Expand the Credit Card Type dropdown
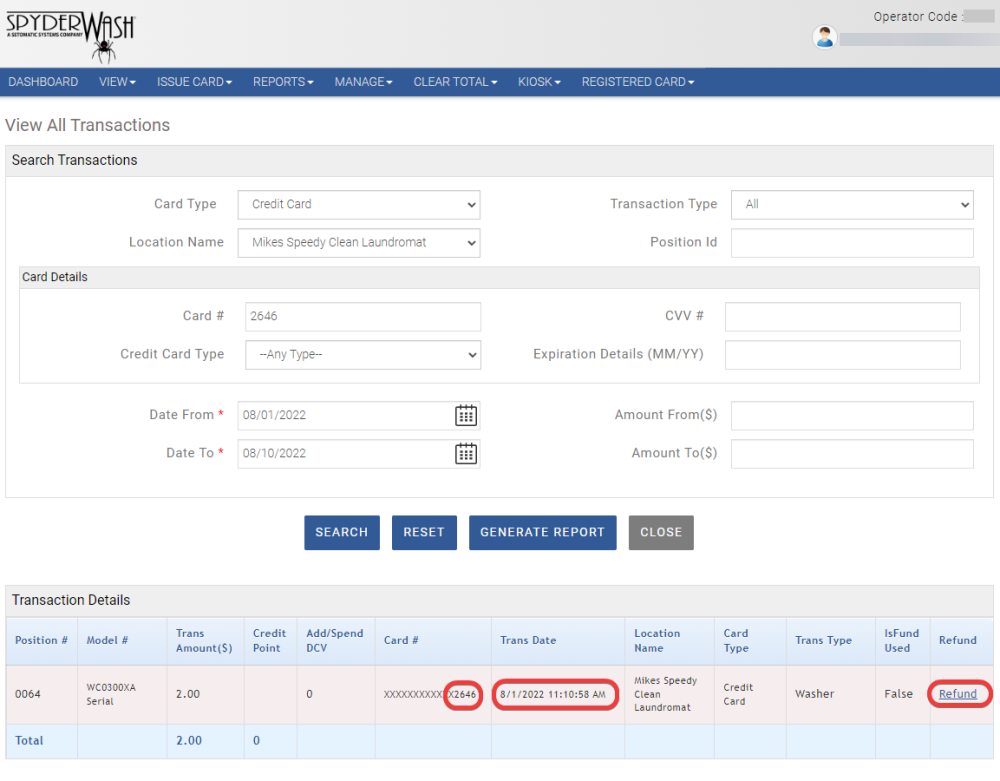The width and height of the screenshot is (1000, 781). [x=363, y=355]
